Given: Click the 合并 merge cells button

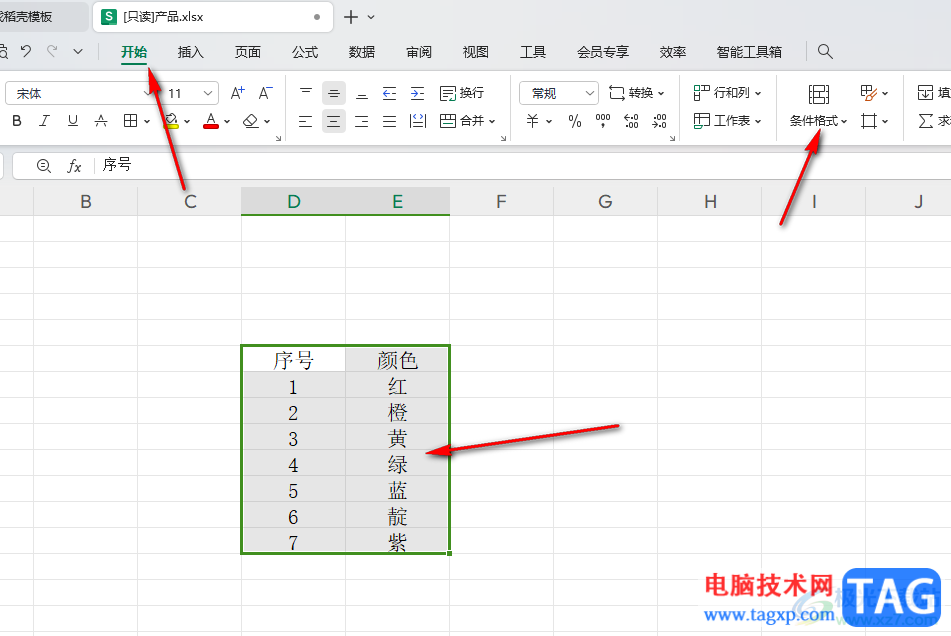Looking at the screenshot, I should (462, 121).
